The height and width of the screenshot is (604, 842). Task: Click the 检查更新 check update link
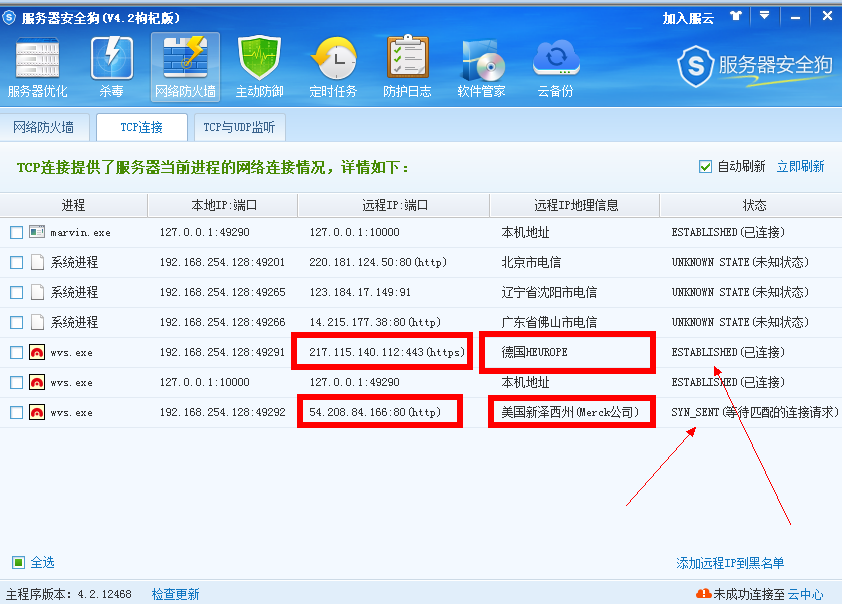tap(176, 594)
